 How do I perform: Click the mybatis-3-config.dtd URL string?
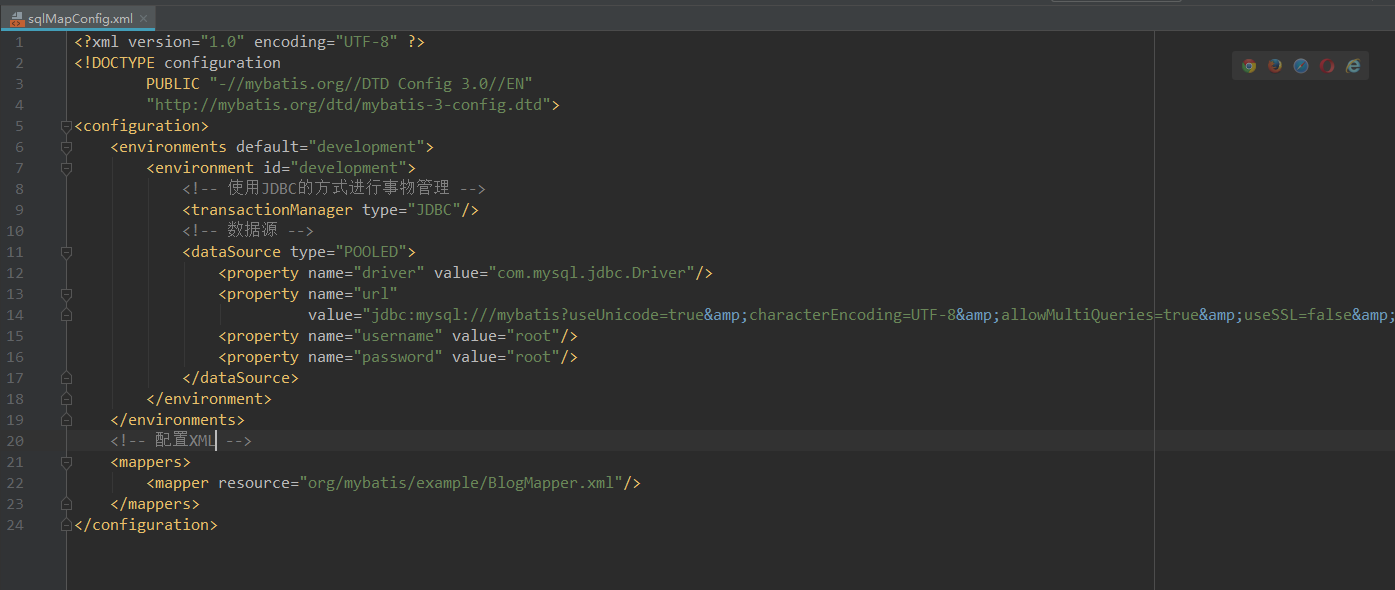click(348, 105)
